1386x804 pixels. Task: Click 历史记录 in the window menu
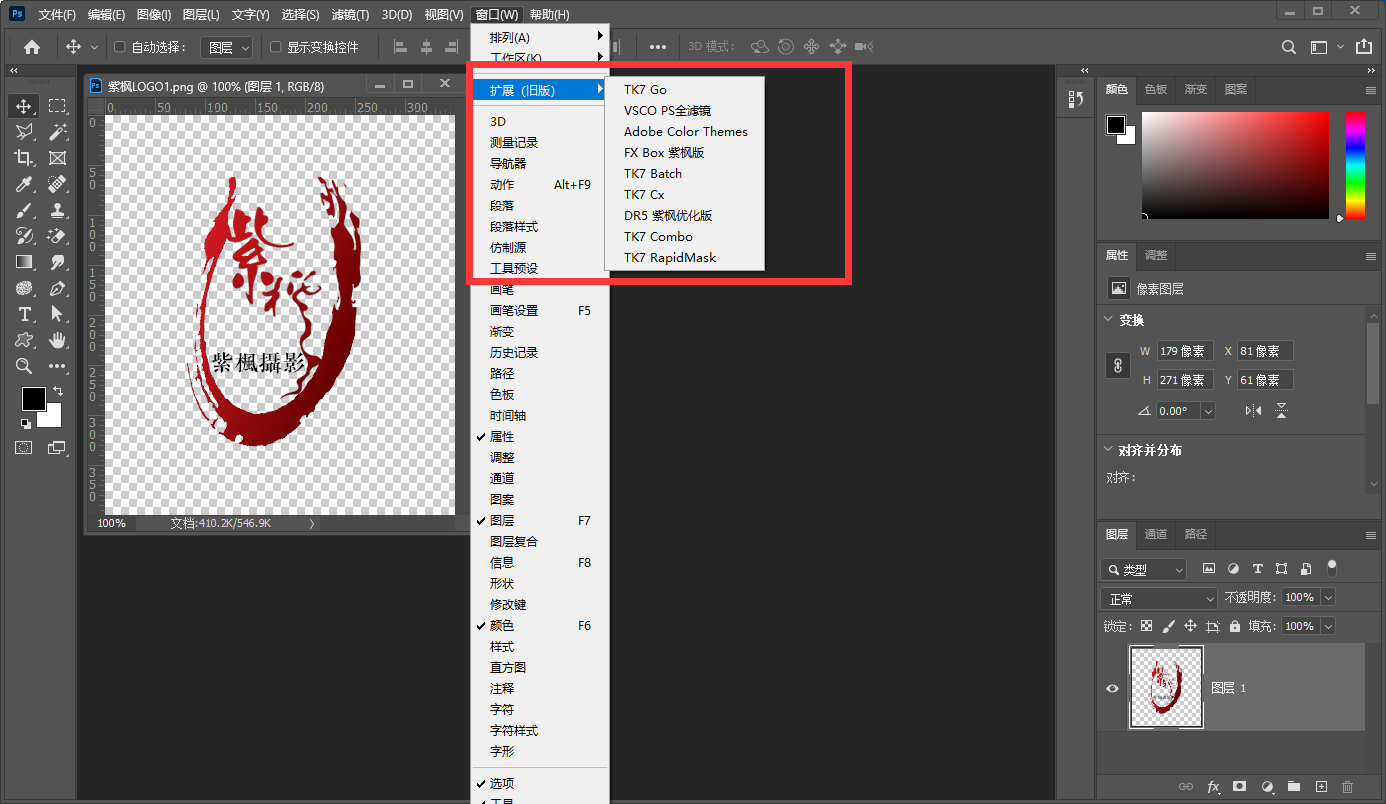click(514, 353)
